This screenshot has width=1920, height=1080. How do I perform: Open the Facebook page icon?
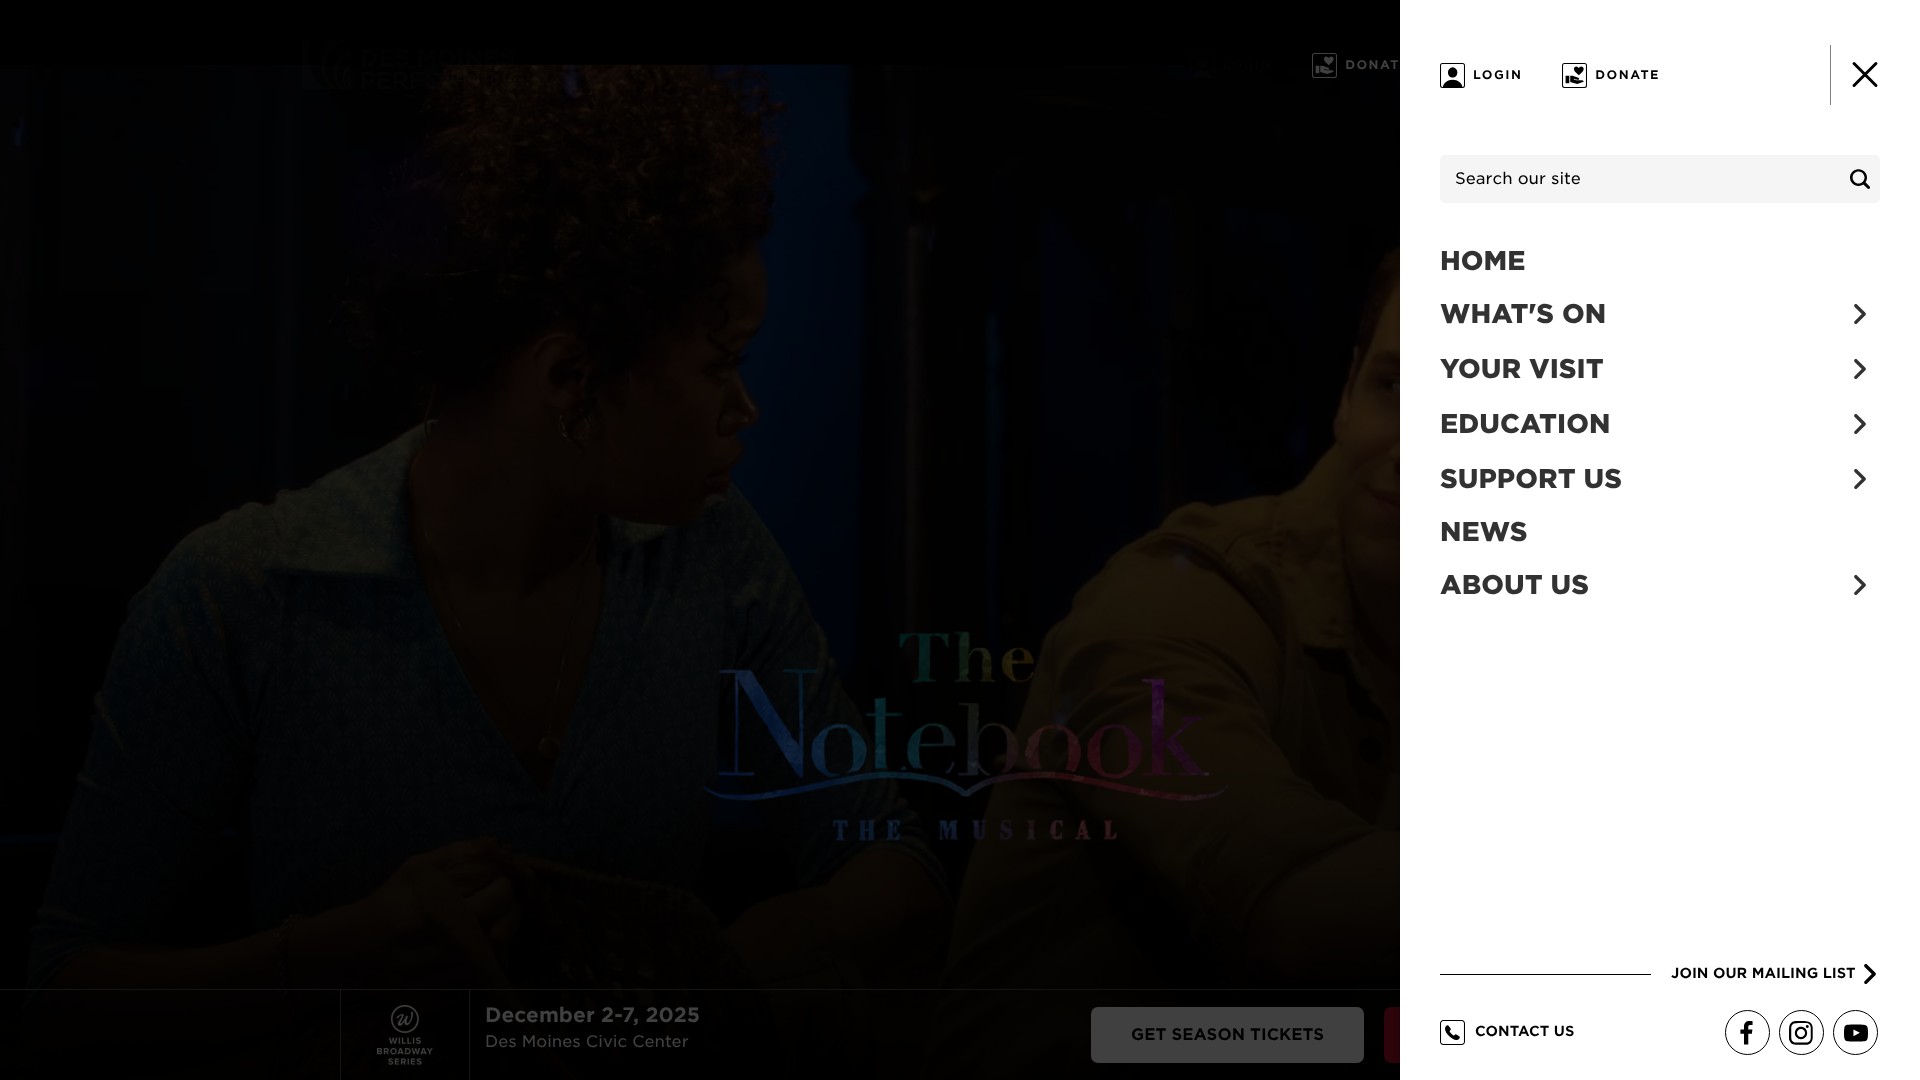1747,1033
